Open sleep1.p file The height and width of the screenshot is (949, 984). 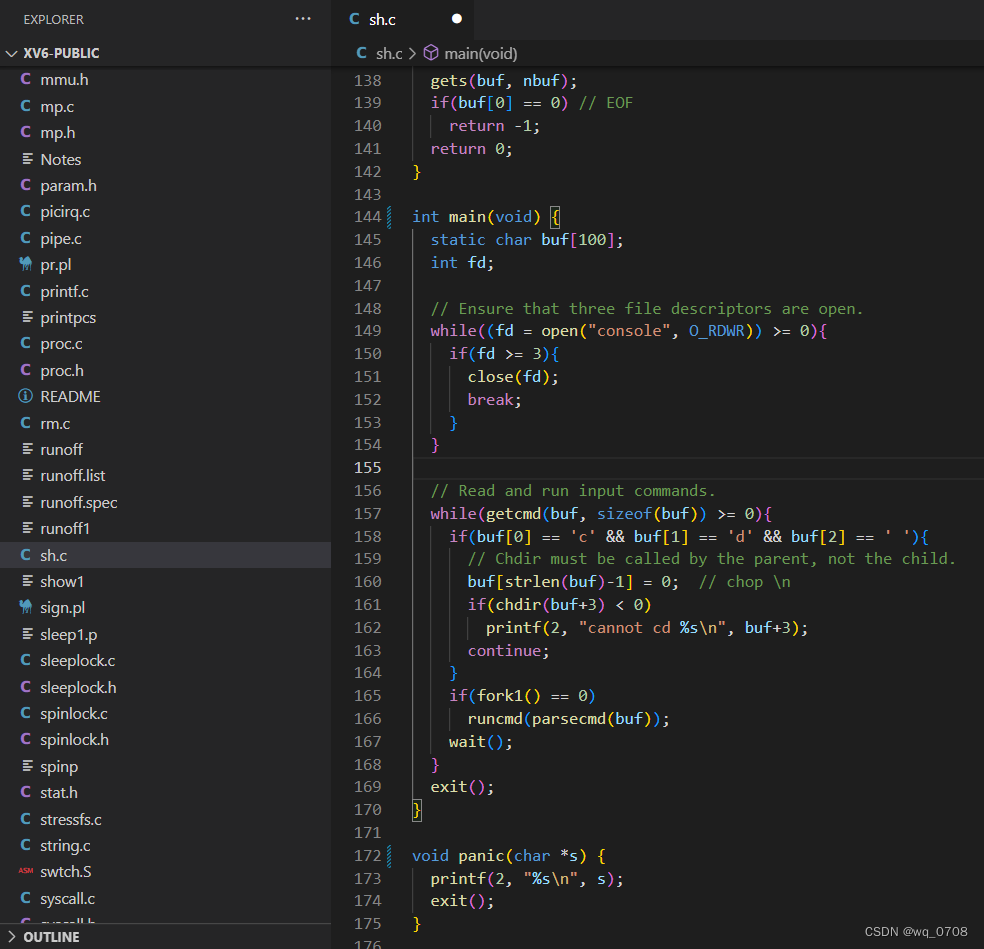coord(68,635)
